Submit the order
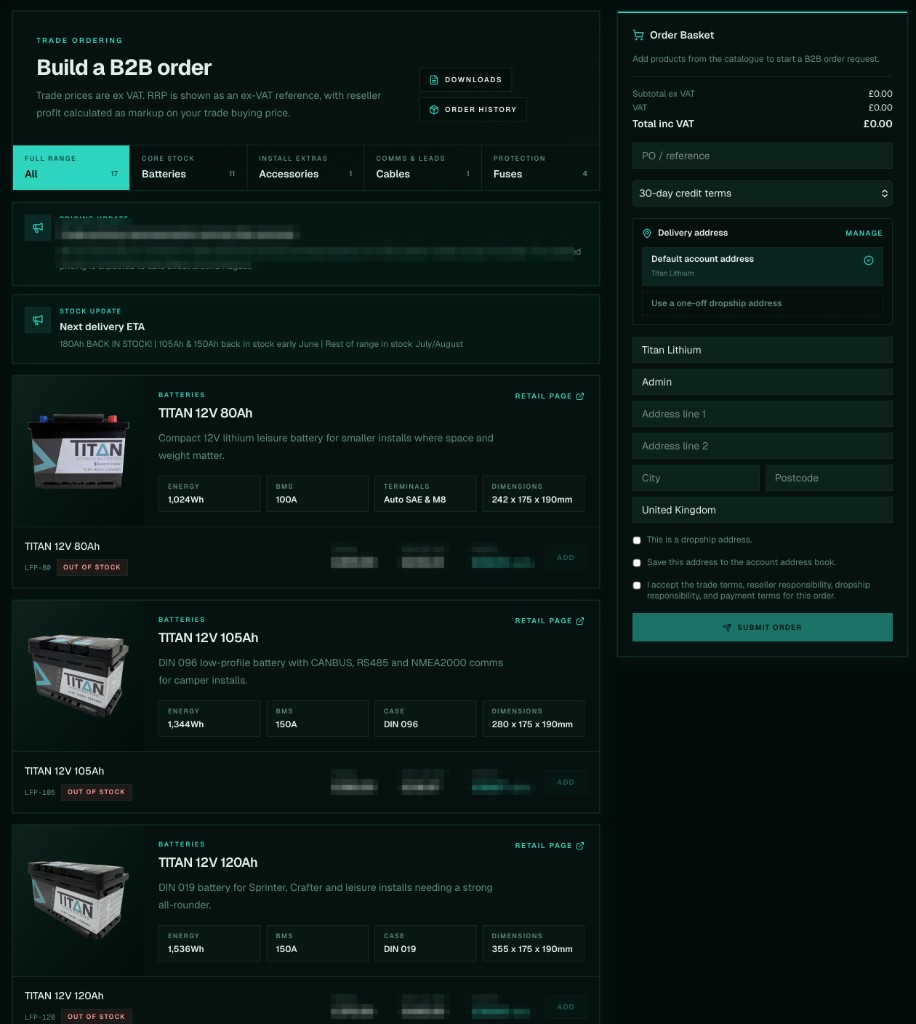Screen dimensions: 916x1024 (x=762, y=627)
